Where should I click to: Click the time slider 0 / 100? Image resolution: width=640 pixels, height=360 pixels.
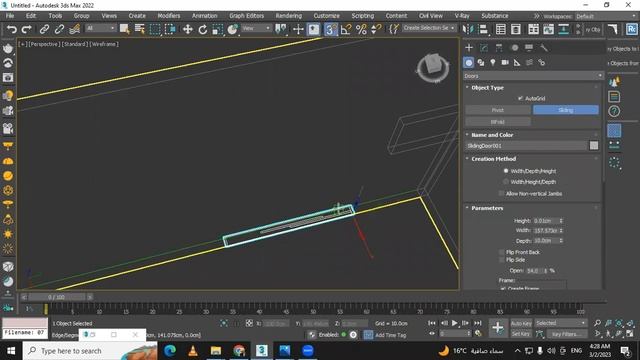pyautogui.click(x=56, y=297)
